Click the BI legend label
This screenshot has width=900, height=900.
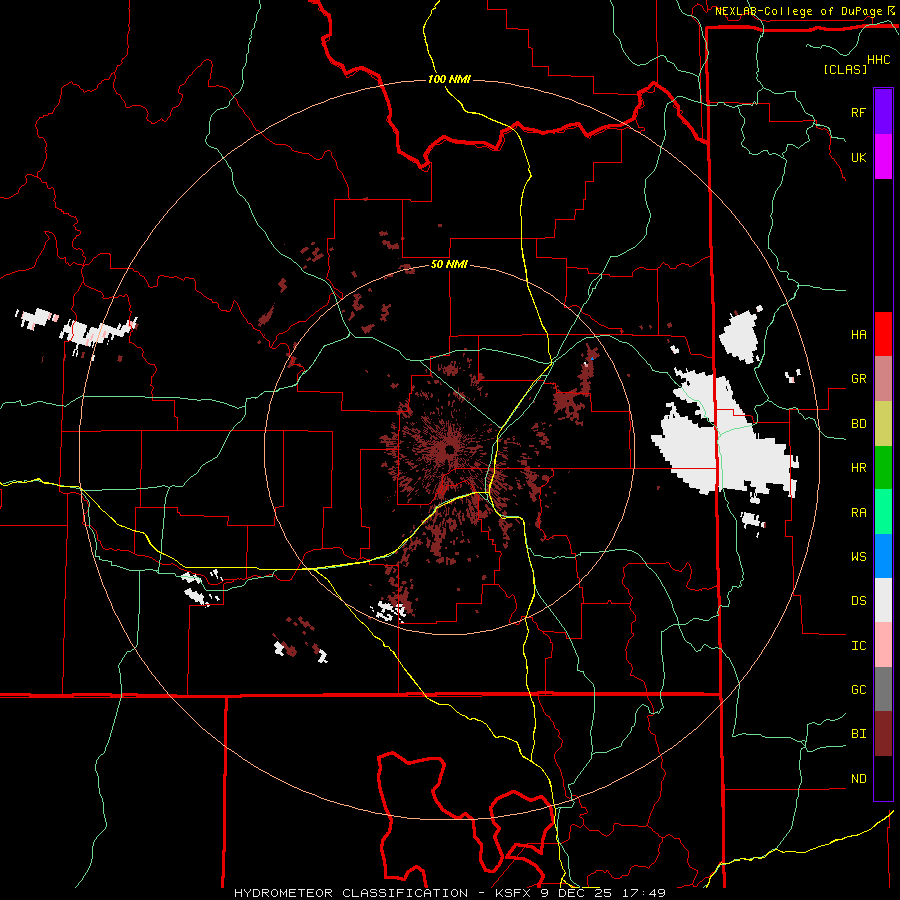pyautogui.click(x=858, y=734)
